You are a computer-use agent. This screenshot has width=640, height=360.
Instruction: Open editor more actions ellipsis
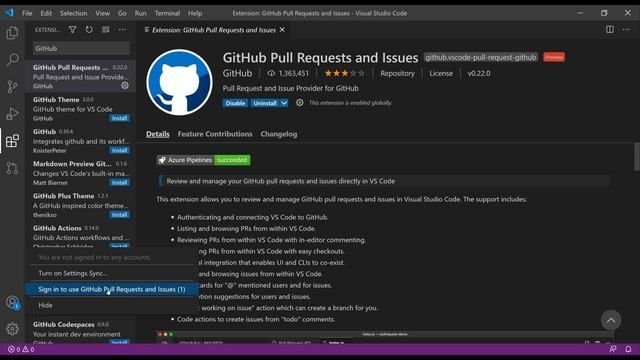[x=626, y=29]
